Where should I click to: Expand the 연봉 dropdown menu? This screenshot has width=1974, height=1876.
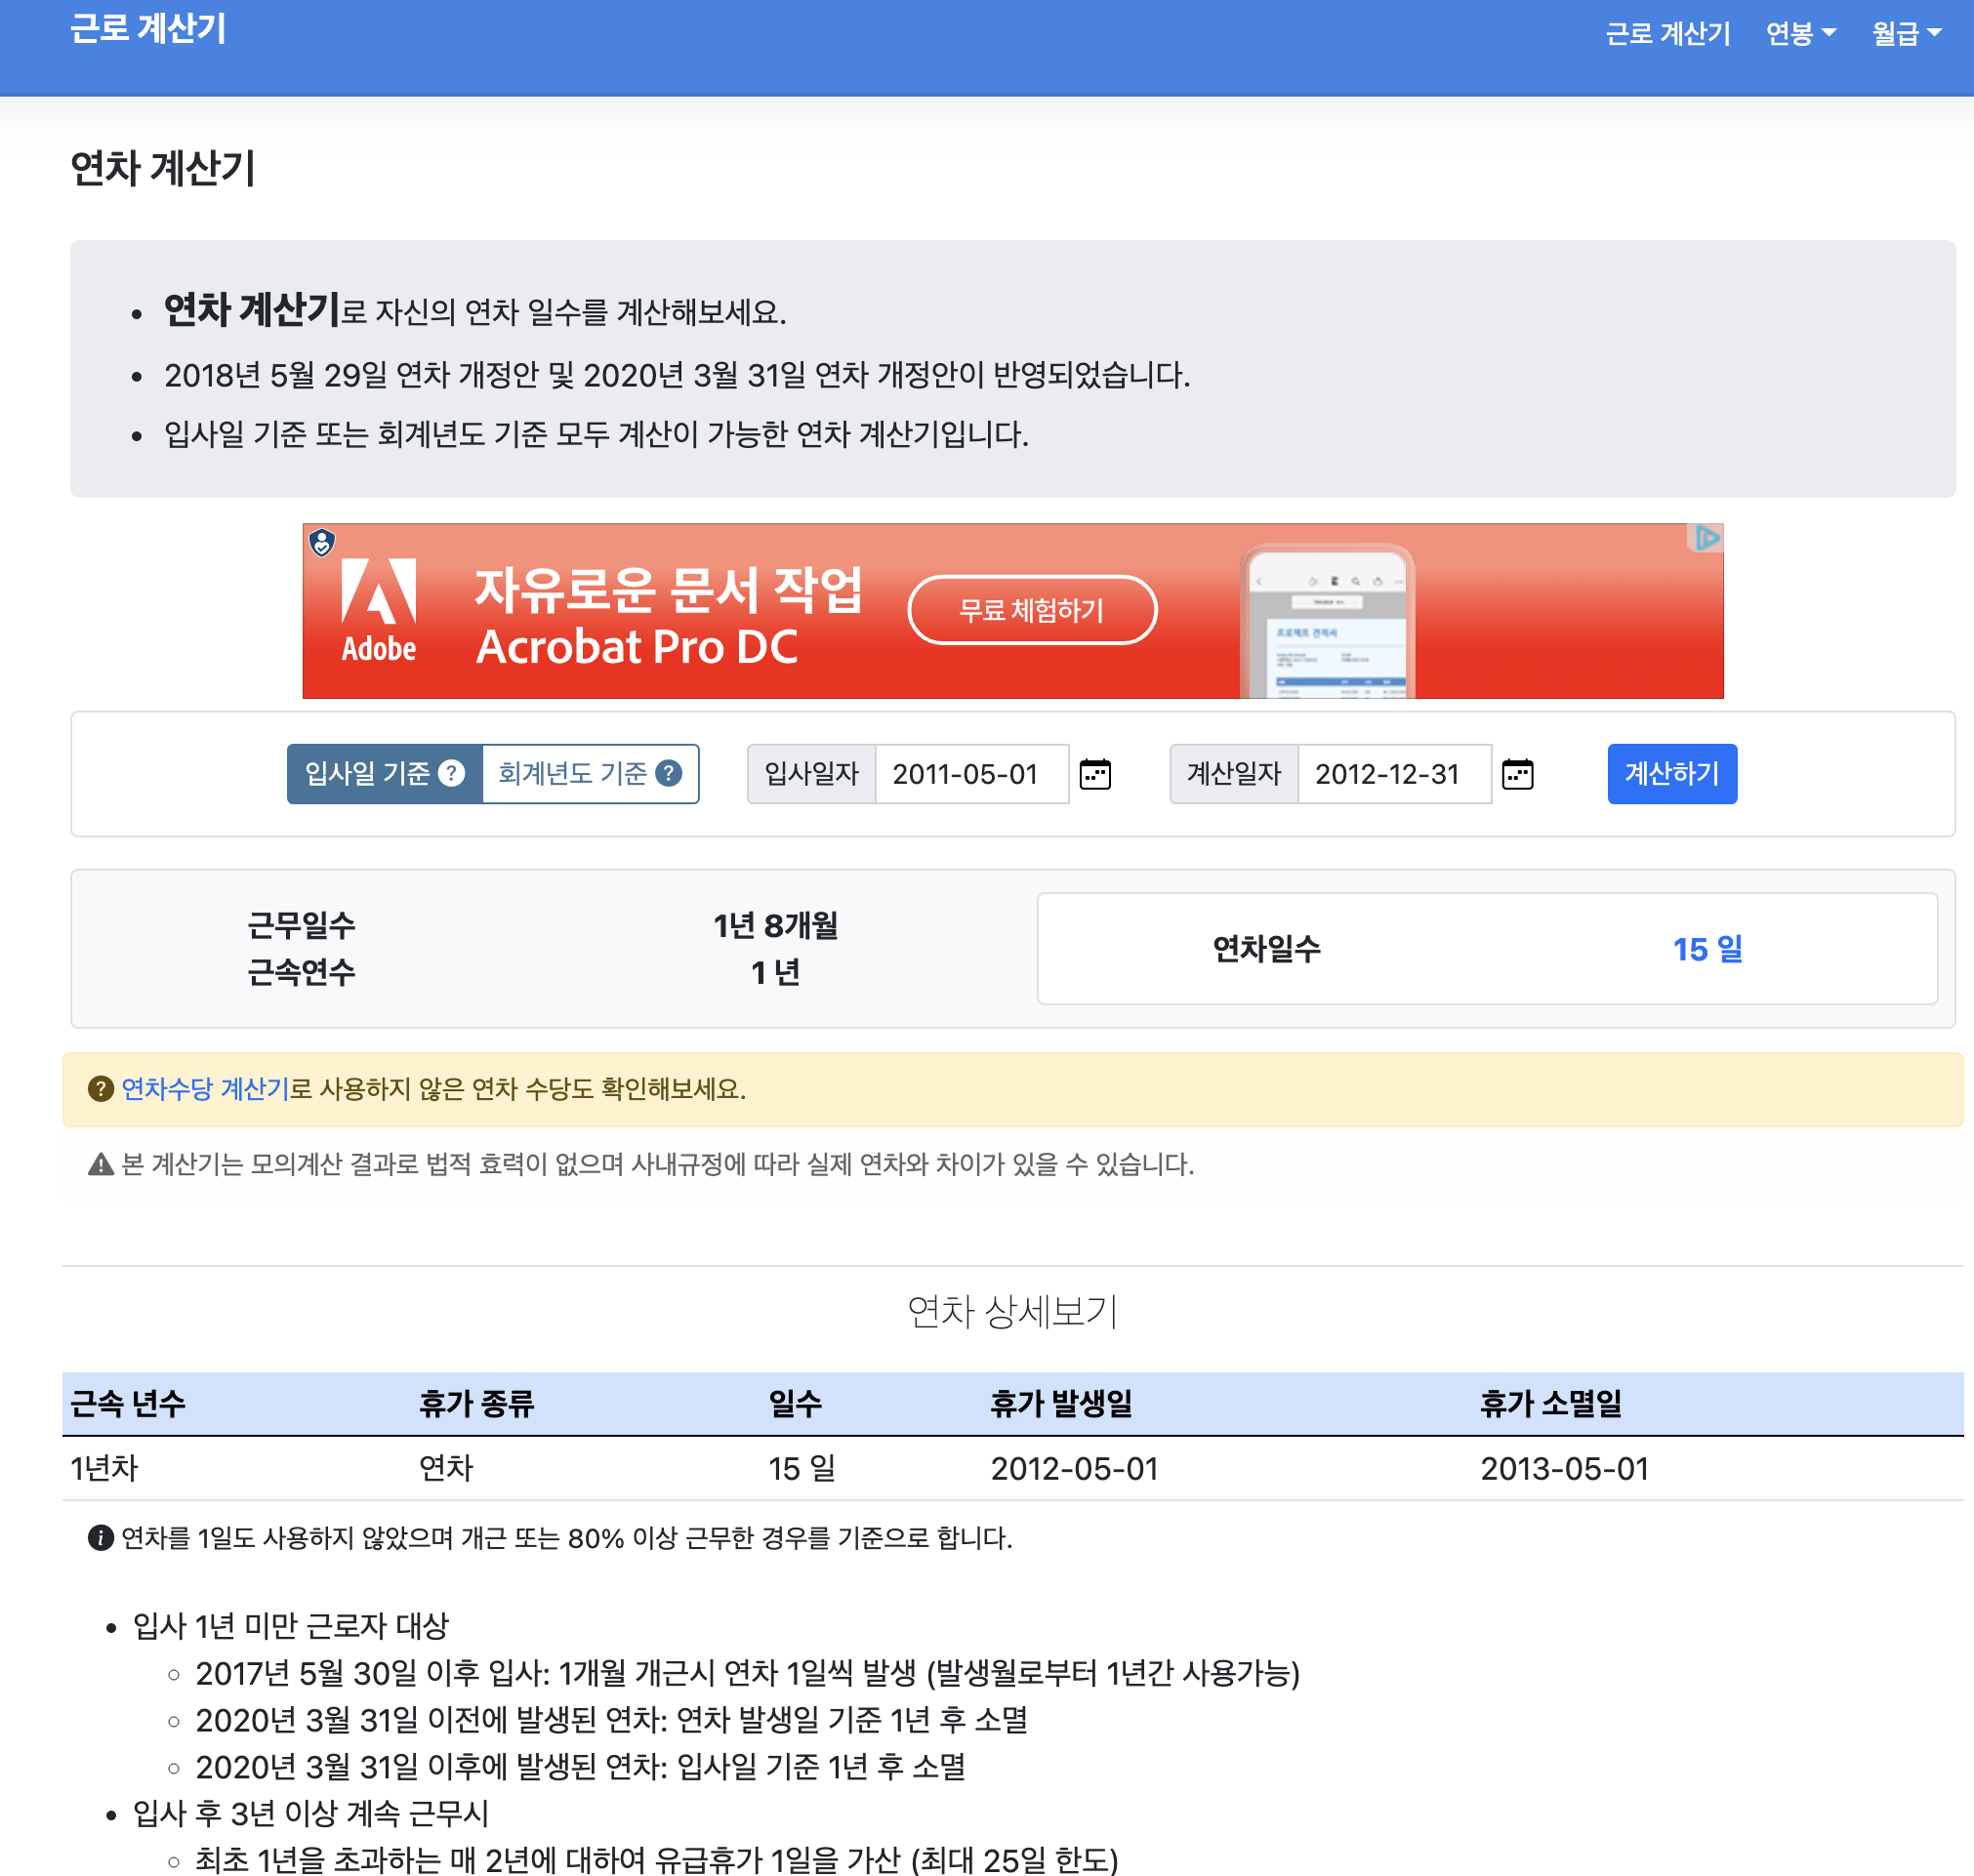pyautogui.click(x=1800, y=33)
